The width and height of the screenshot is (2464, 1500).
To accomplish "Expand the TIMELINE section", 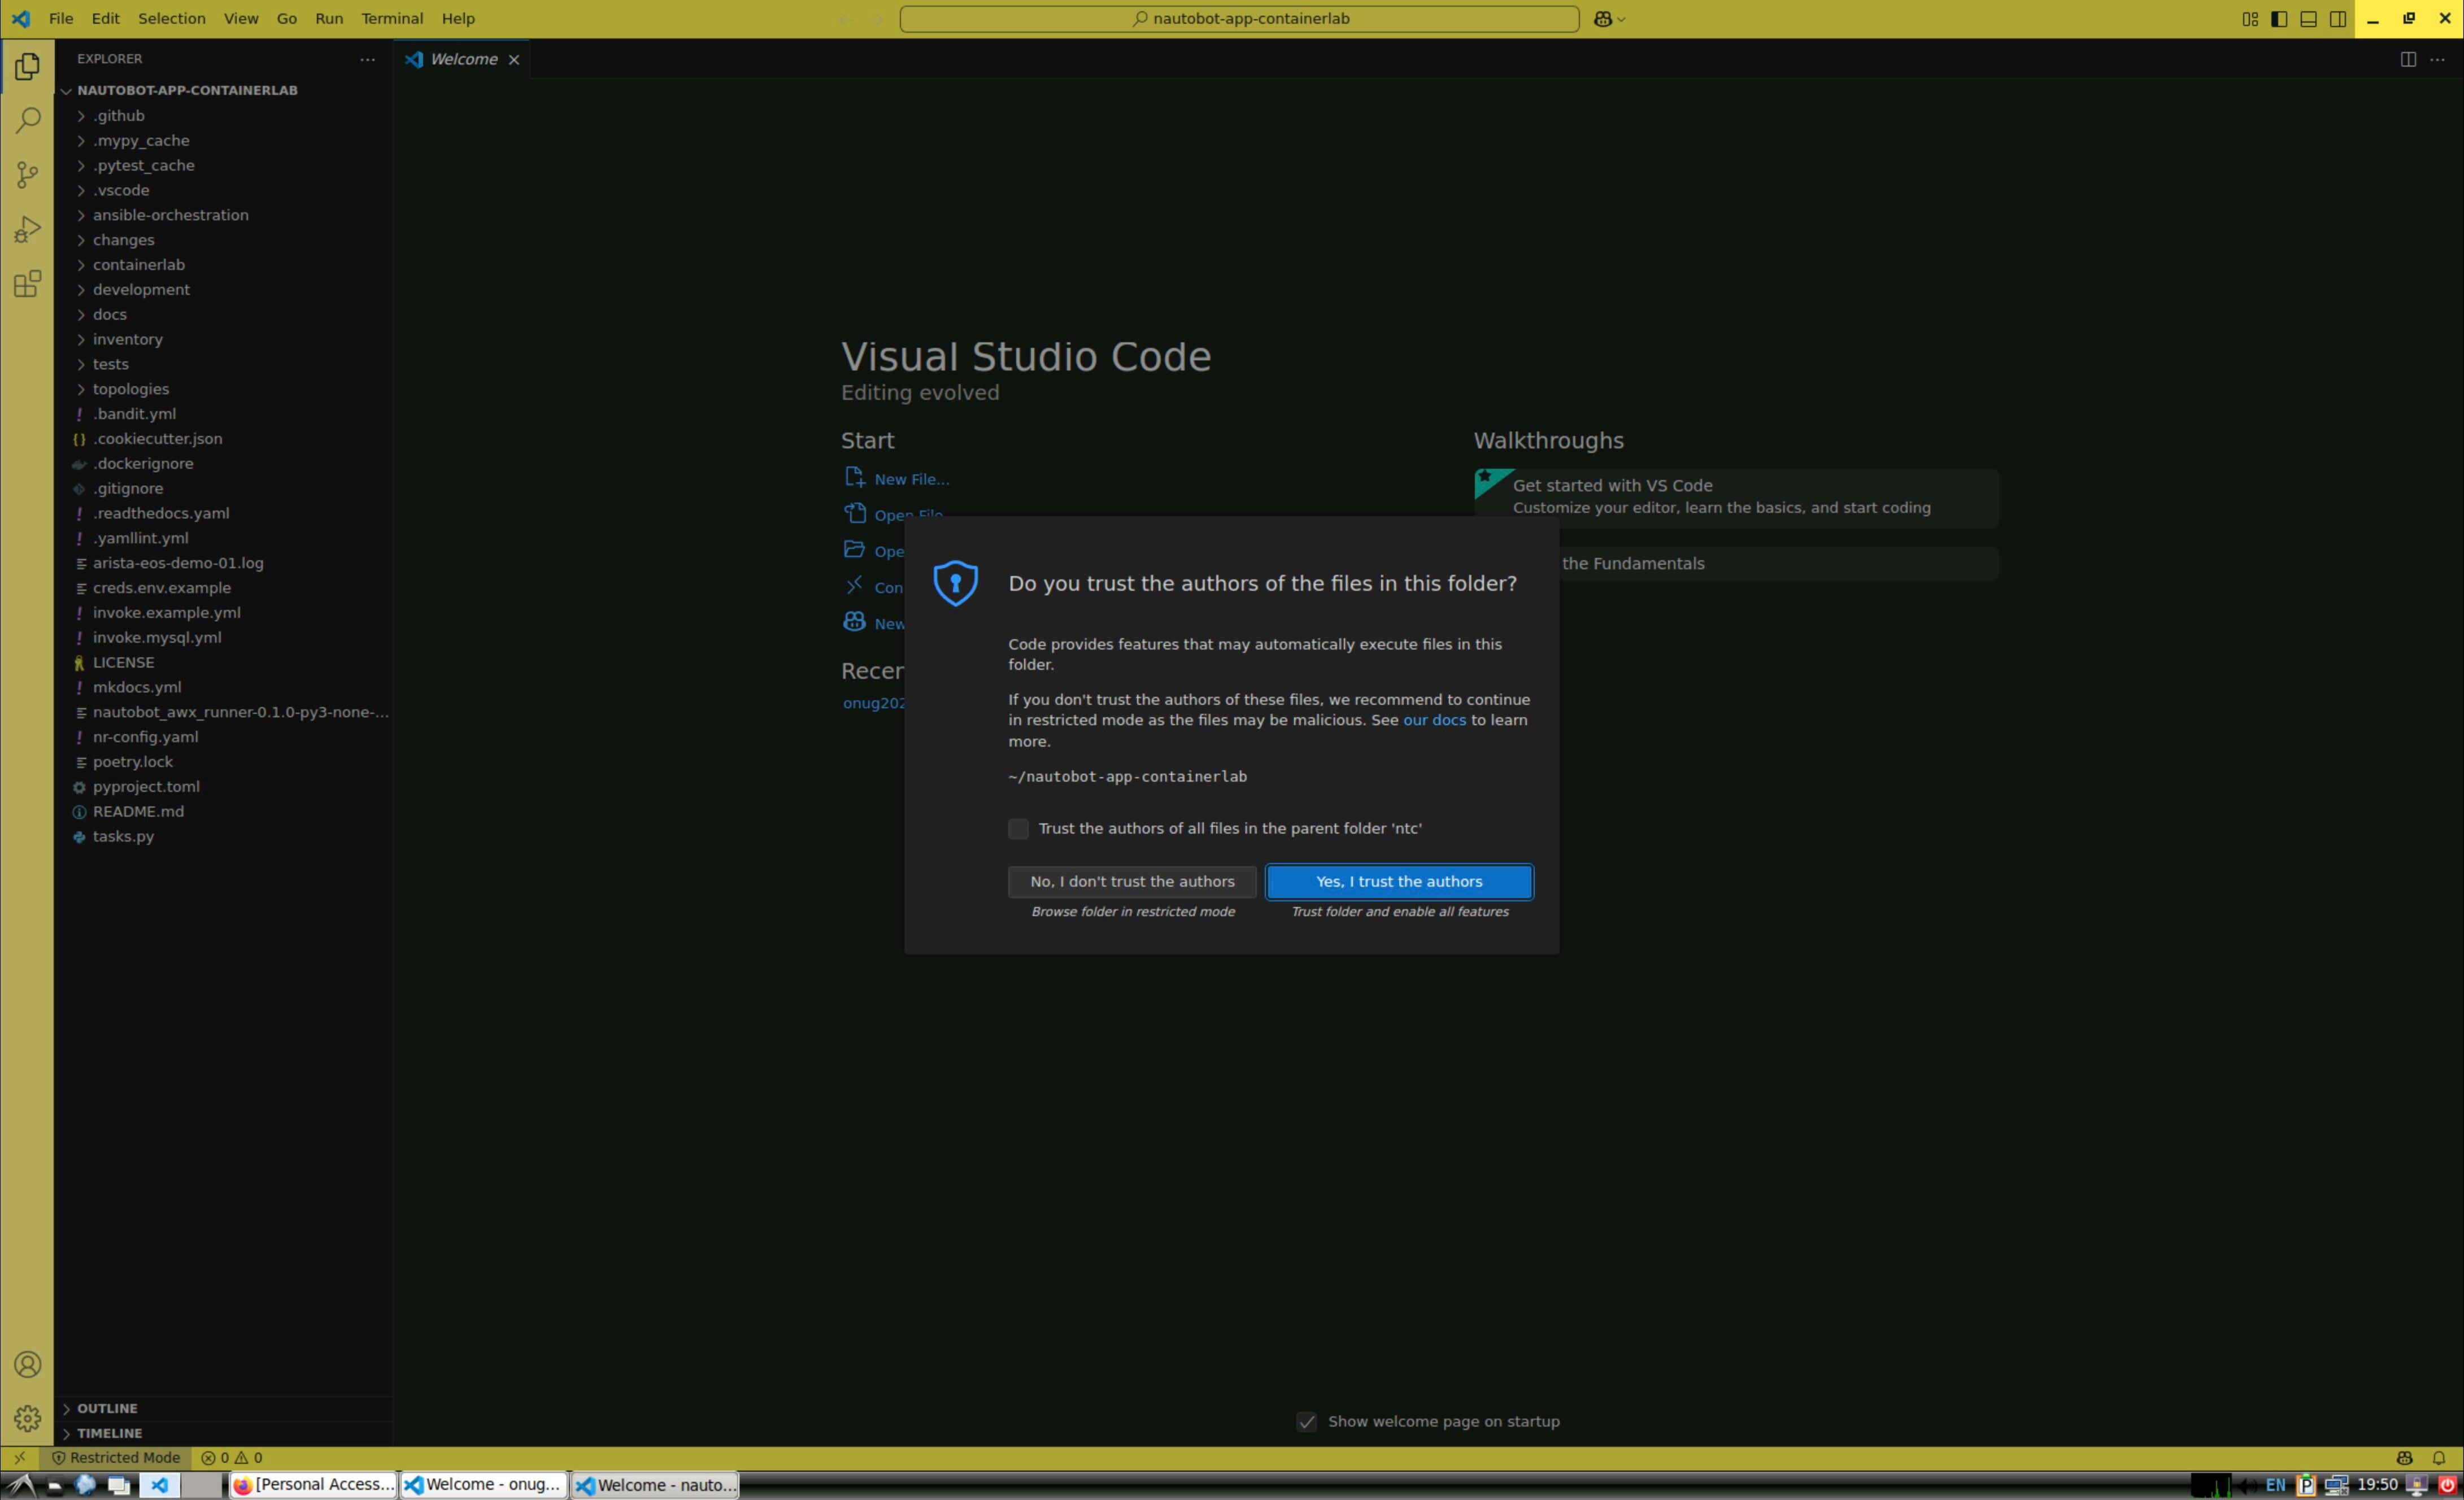I will click(x=109, y=1433).
